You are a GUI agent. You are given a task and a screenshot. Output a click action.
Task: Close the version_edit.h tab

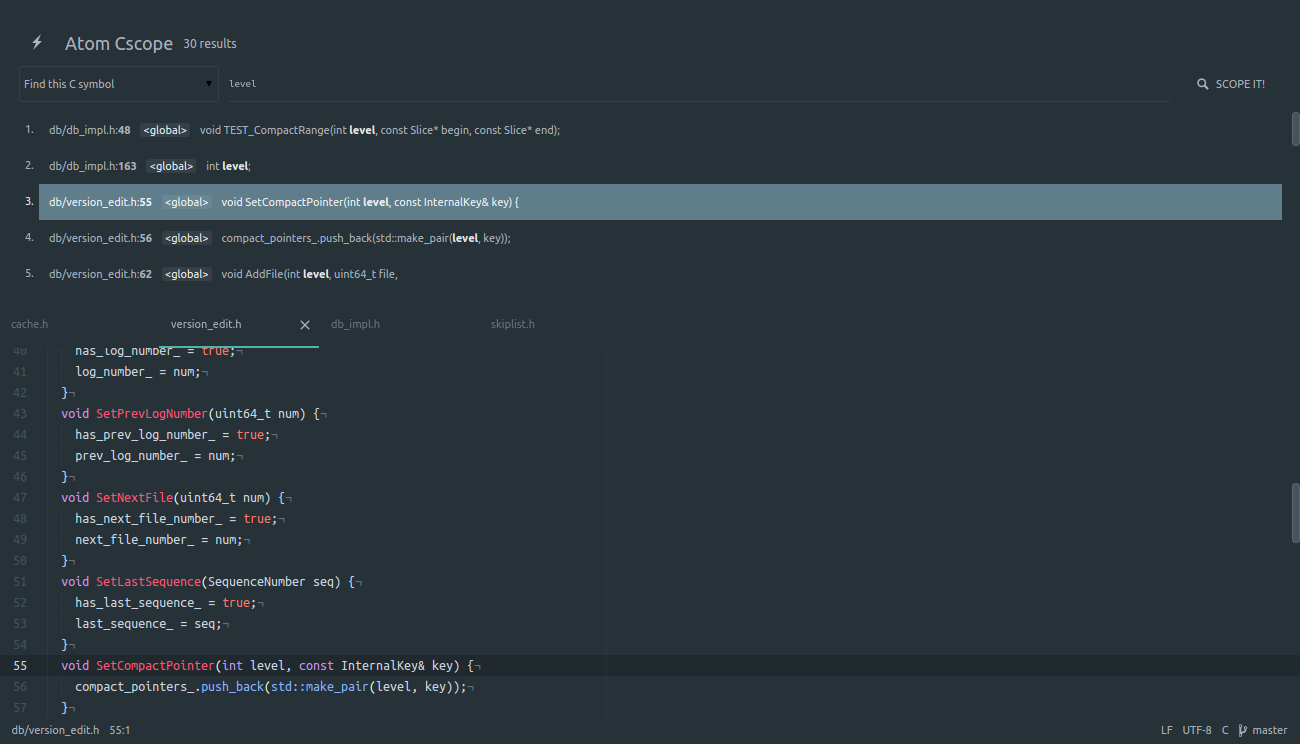click(x=305, y=325)
